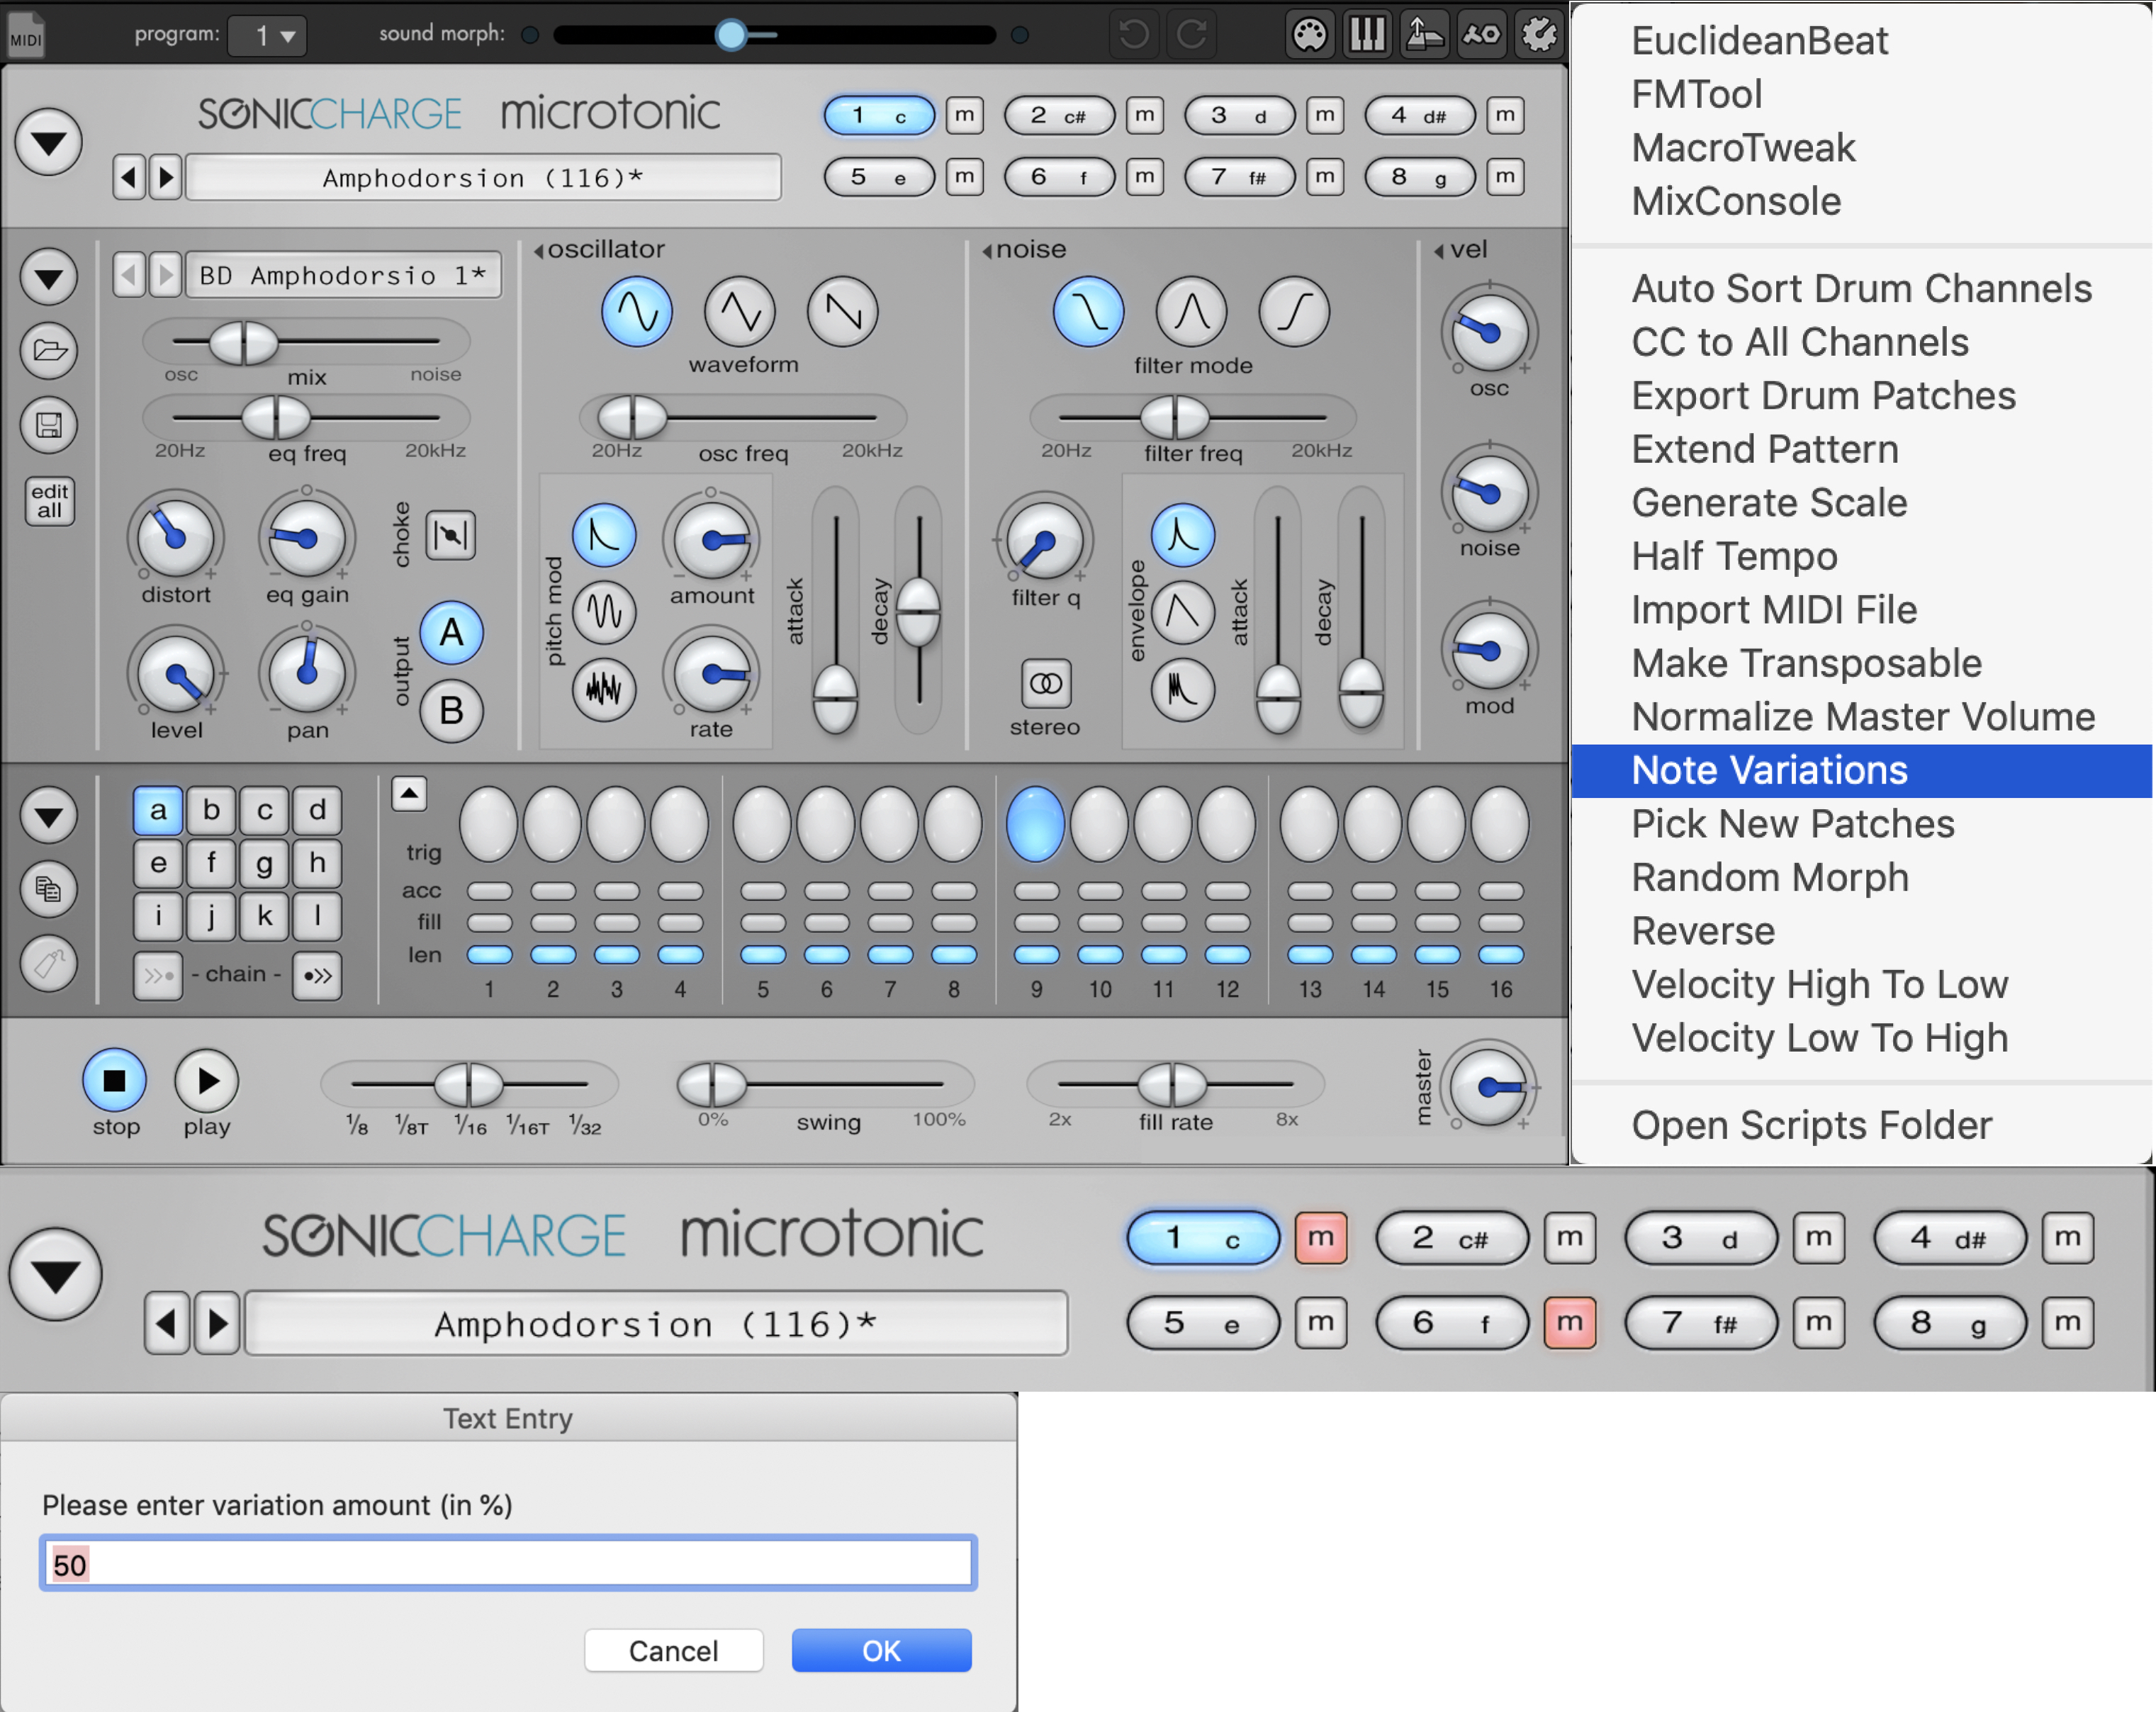The height and width of the screenshot is (1712, 2156).
Task: Route output to bus A
Action: 451,633
